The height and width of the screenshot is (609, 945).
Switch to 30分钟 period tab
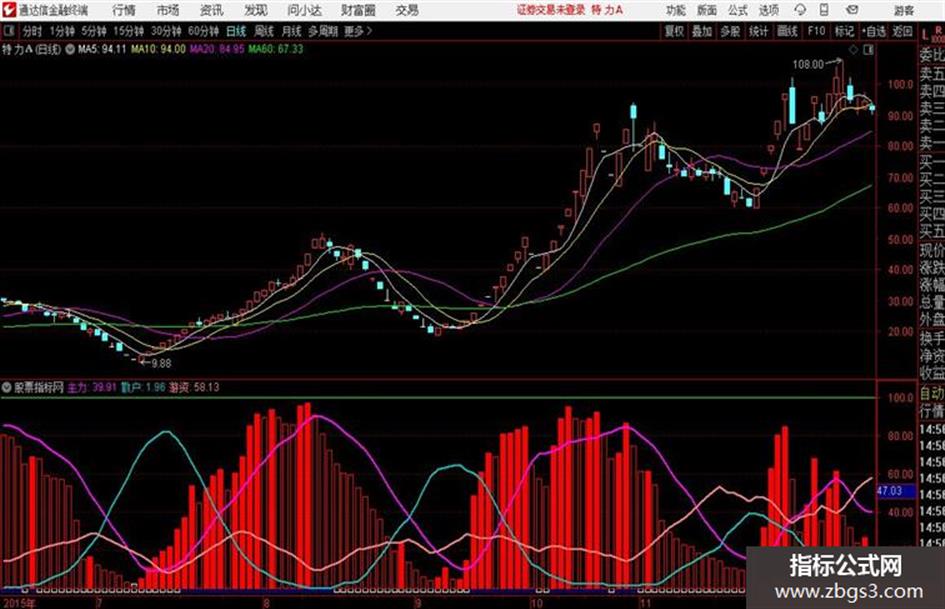point(166,31)
